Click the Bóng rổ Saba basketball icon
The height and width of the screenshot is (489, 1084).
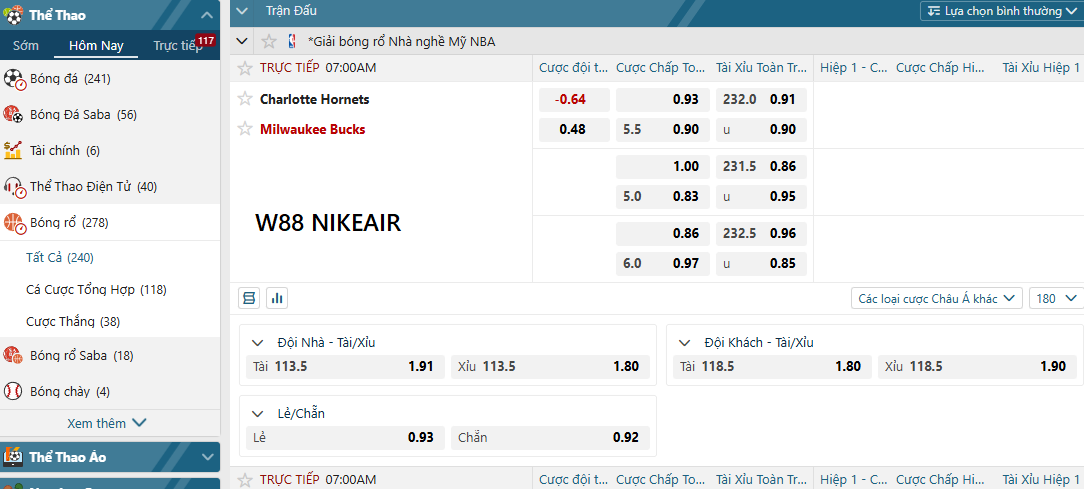tap(14, 355)
